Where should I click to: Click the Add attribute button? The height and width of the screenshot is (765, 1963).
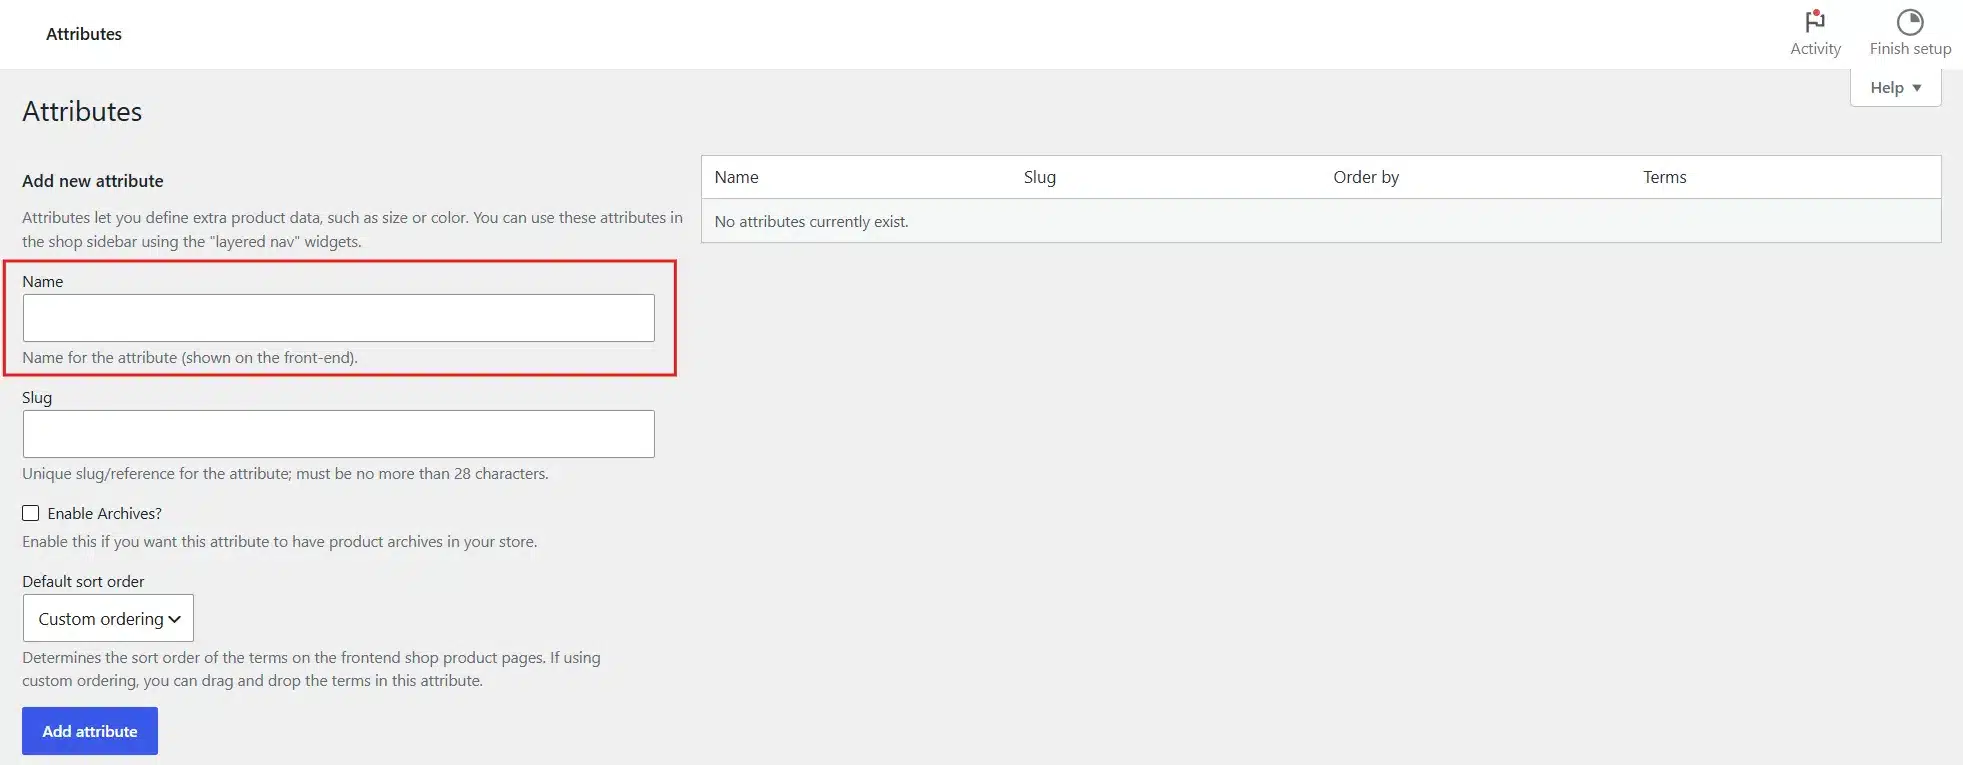[x=90, y=731]
